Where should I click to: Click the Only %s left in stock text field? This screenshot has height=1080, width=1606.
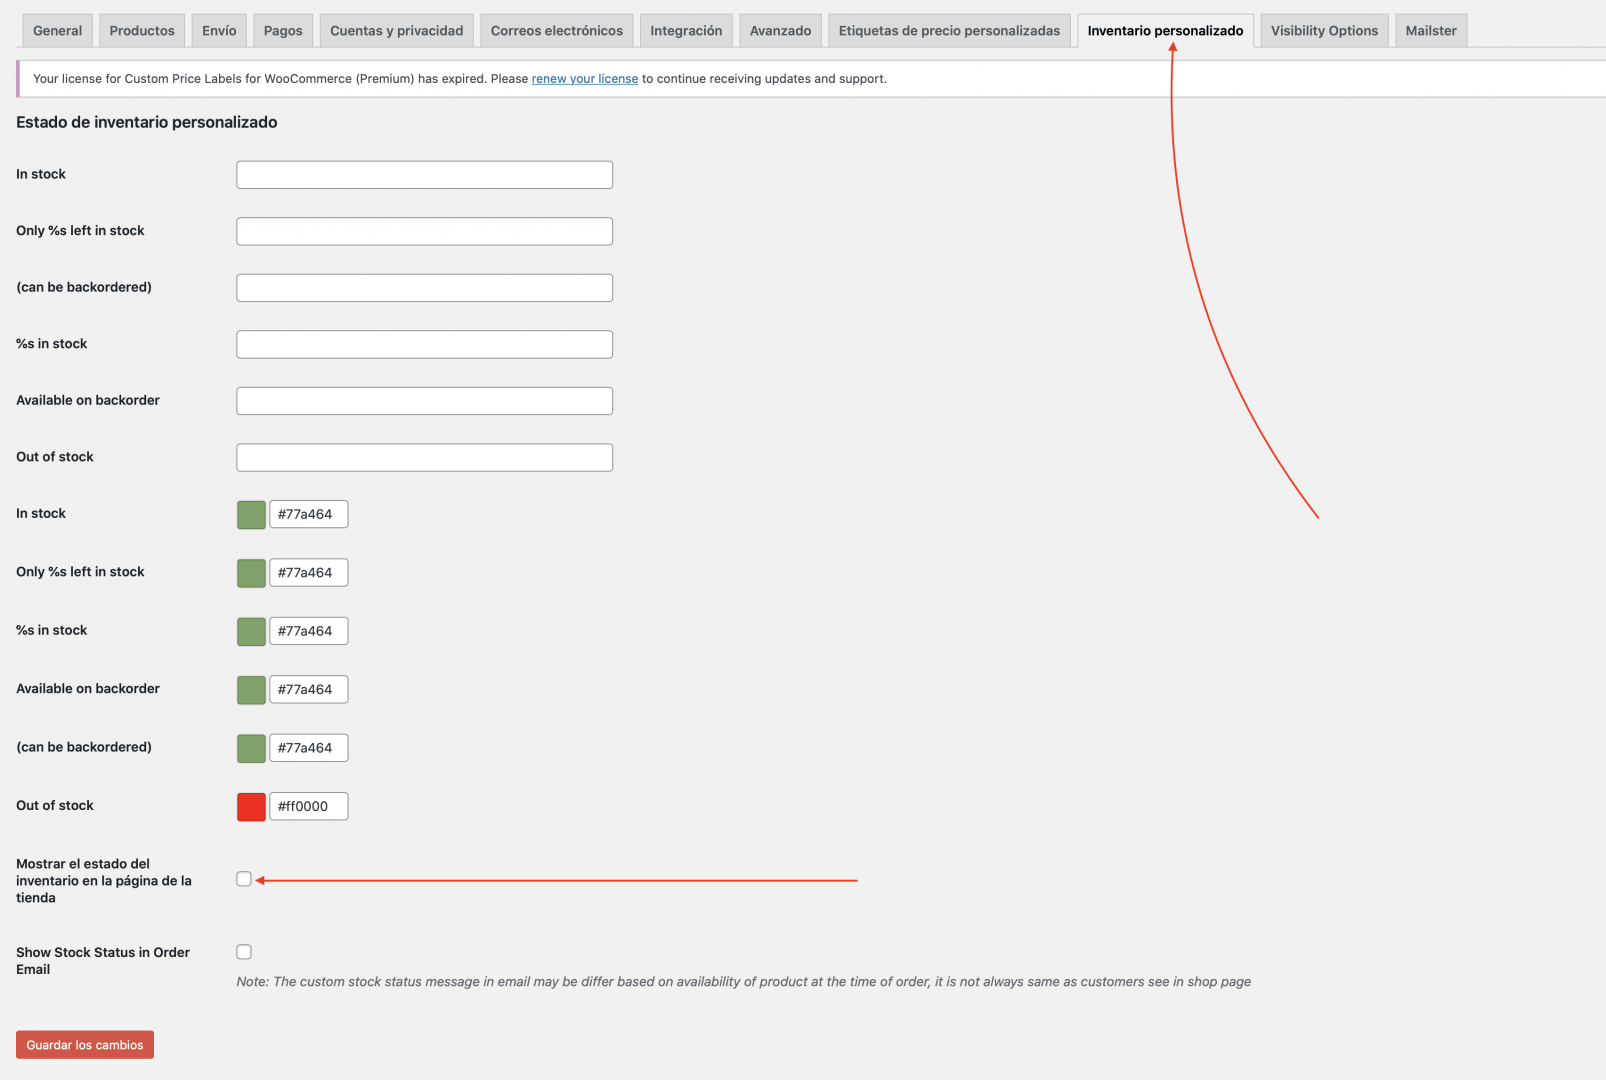[x=425, y=231]
